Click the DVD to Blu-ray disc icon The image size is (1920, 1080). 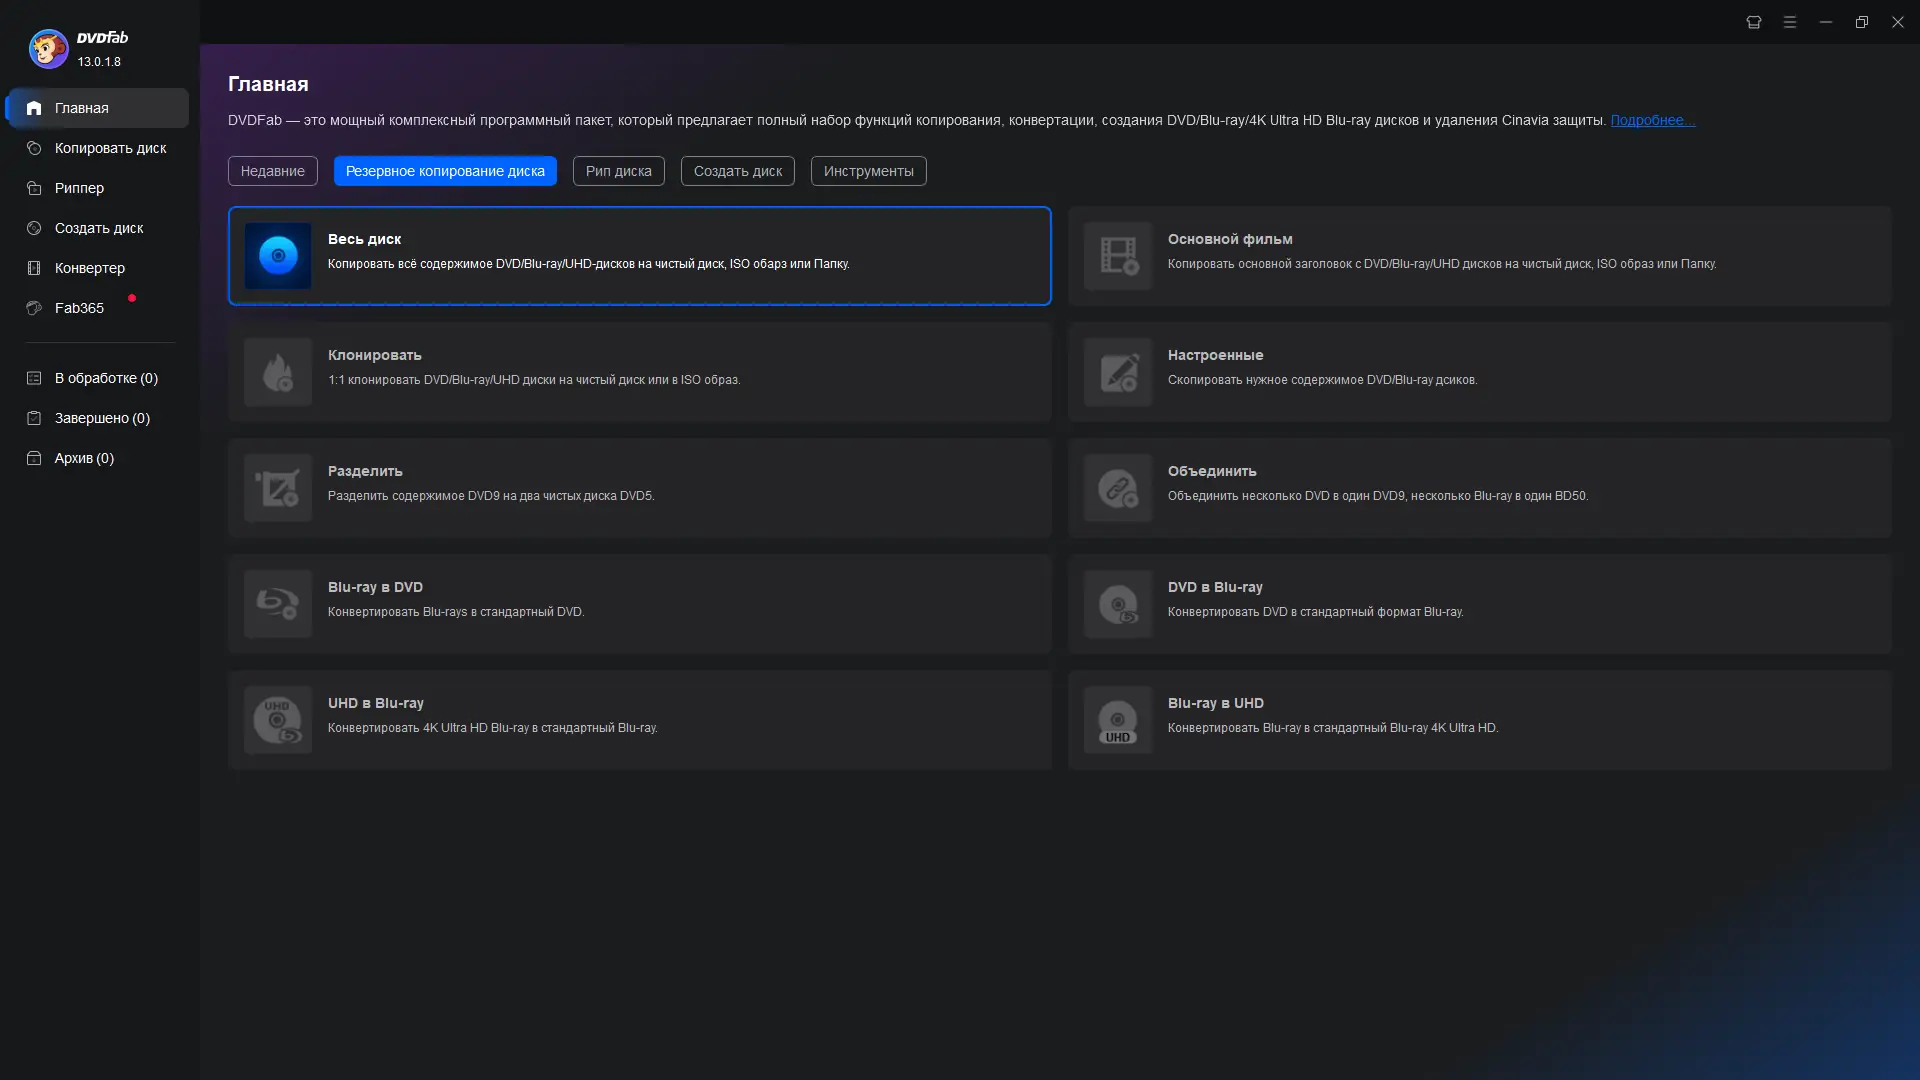coord(1118,604)
